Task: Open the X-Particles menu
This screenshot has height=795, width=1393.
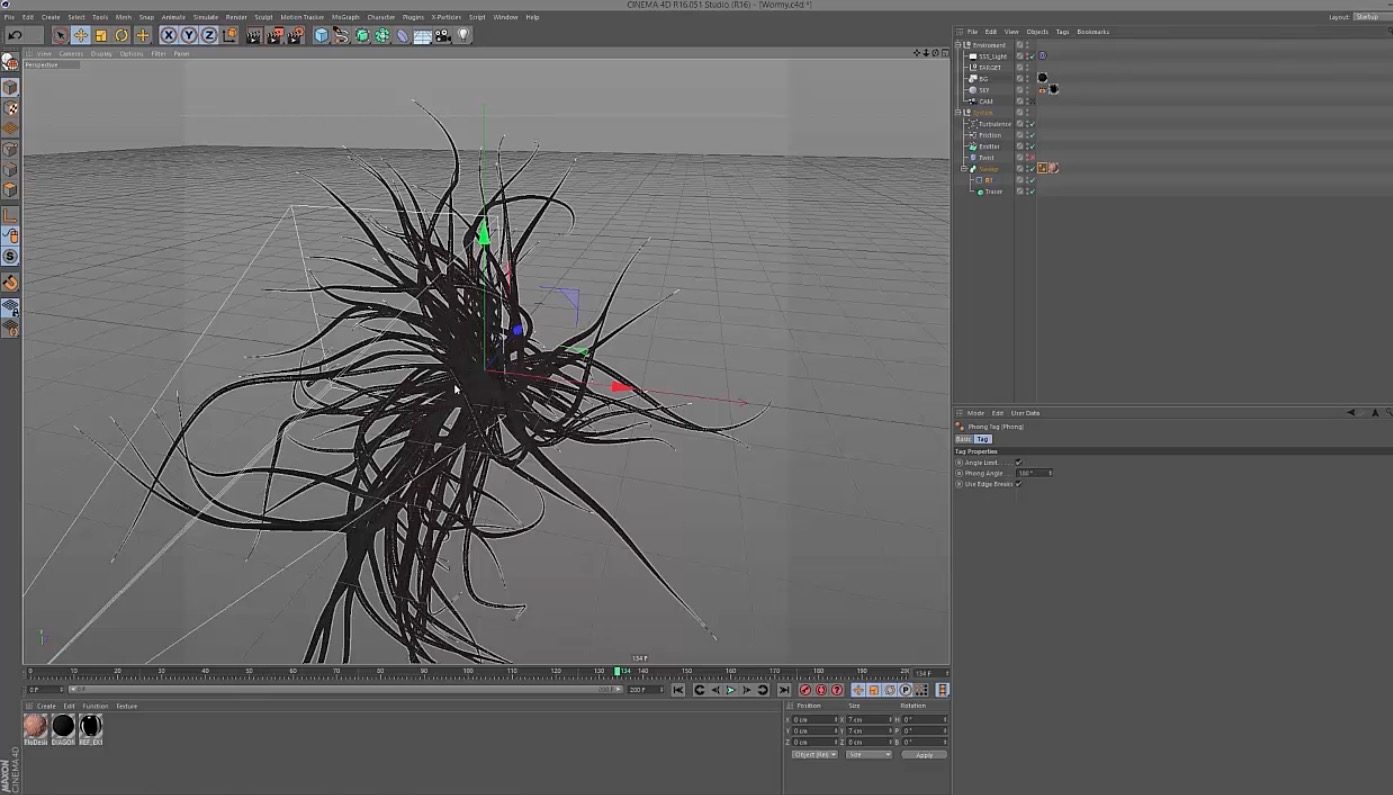Action: 446,17
